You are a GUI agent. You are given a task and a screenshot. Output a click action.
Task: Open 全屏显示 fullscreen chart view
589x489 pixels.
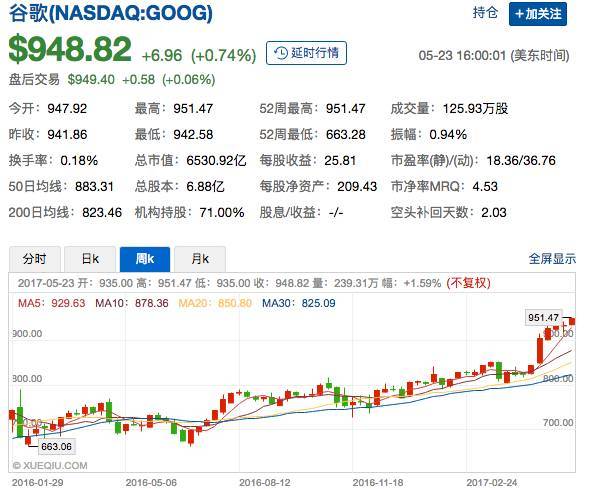(552, 258)
